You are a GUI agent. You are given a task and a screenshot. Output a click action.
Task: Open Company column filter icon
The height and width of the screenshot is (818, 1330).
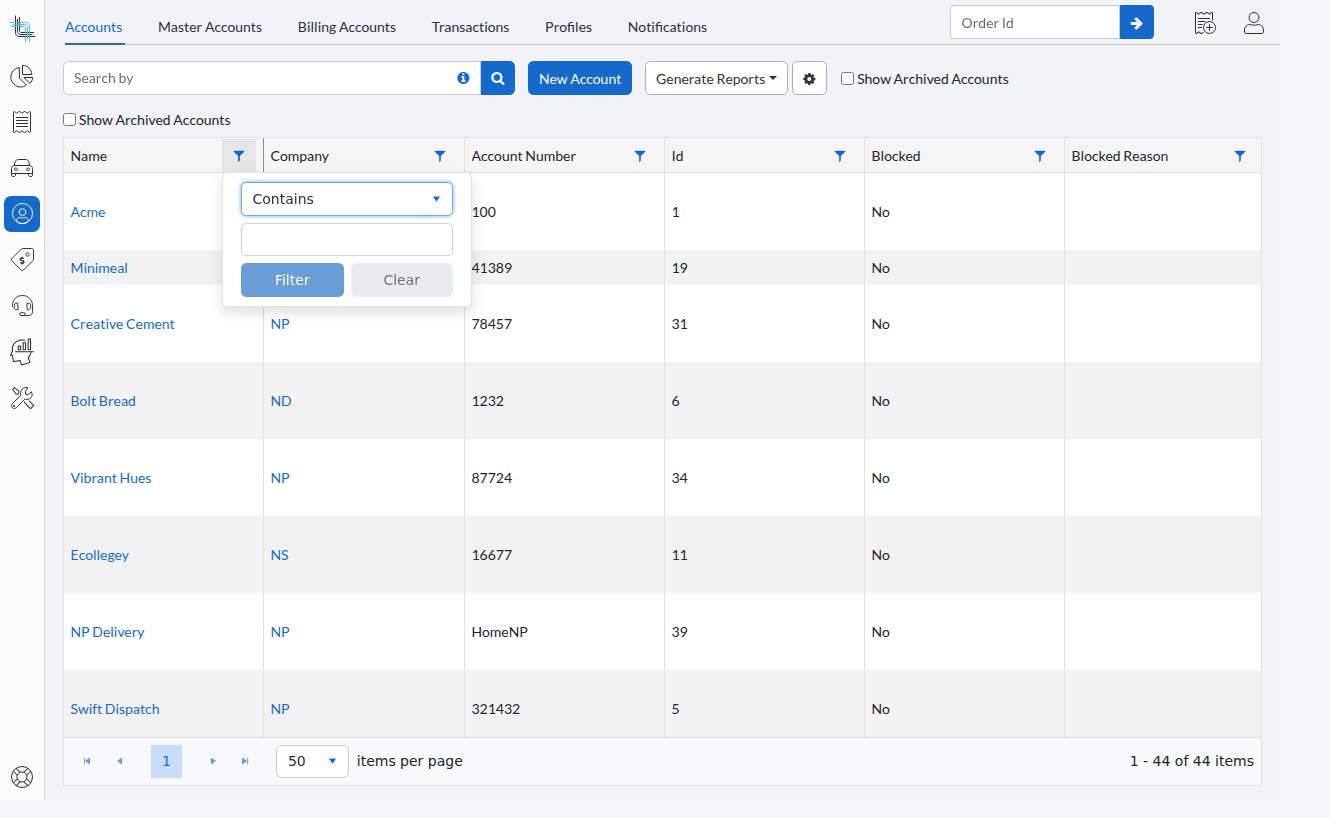pos(440,156)
